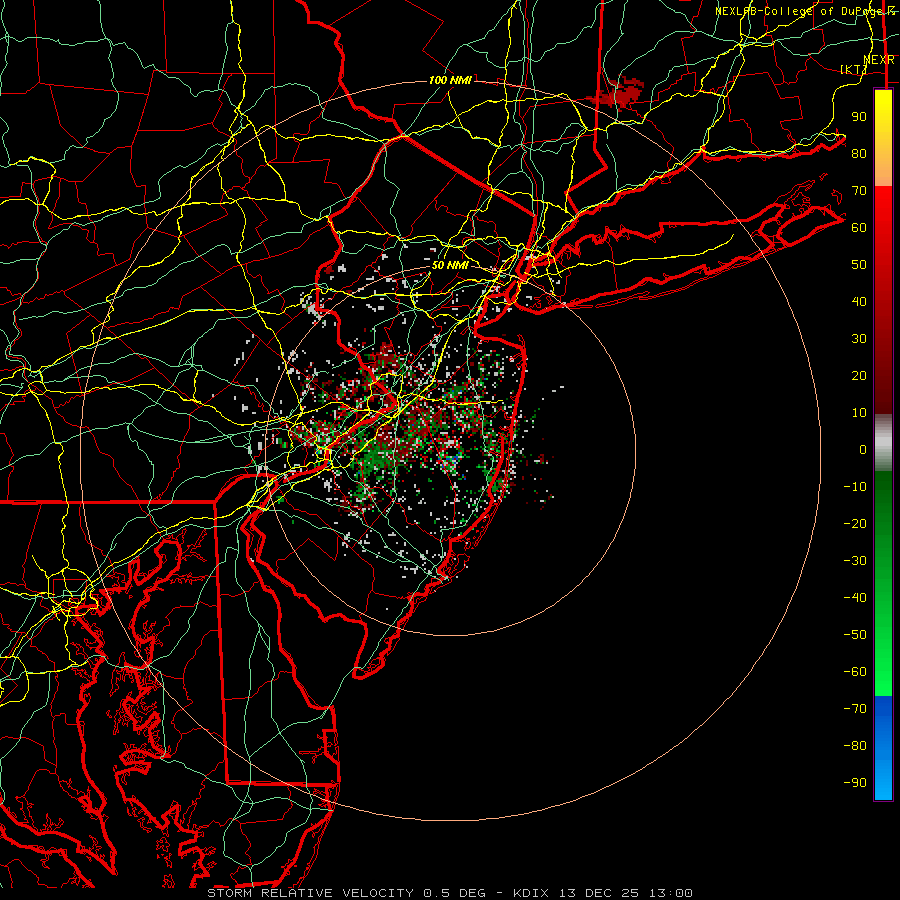Click the '-90' value on the velocity scale
This screenshot has height=900, width=900.
[855, 782]
